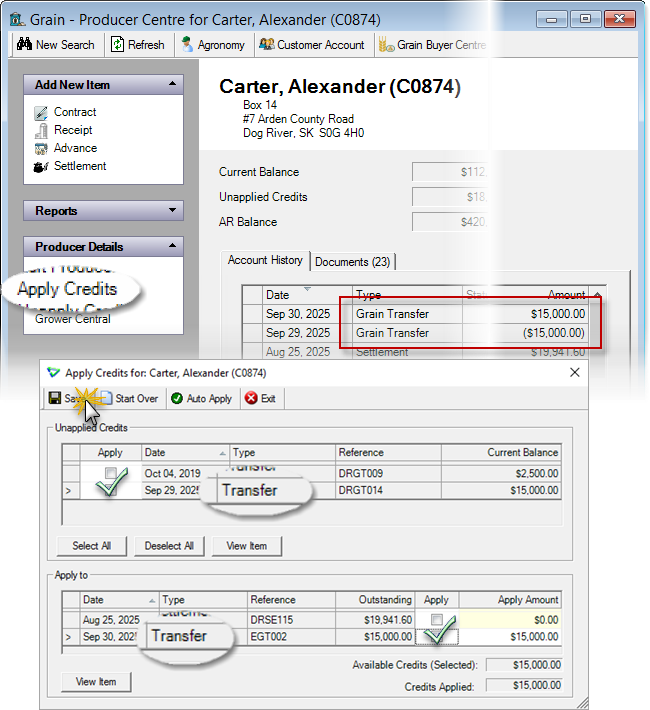650x710 pixels.
Task: Select the Sep 30, 2025 Grain Transfer row
Action: pyautogui.click(x=416, y=314)
